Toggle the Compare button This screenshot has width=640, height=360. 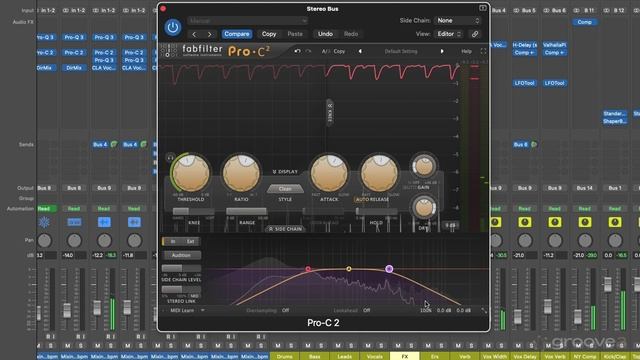(237, 34)
